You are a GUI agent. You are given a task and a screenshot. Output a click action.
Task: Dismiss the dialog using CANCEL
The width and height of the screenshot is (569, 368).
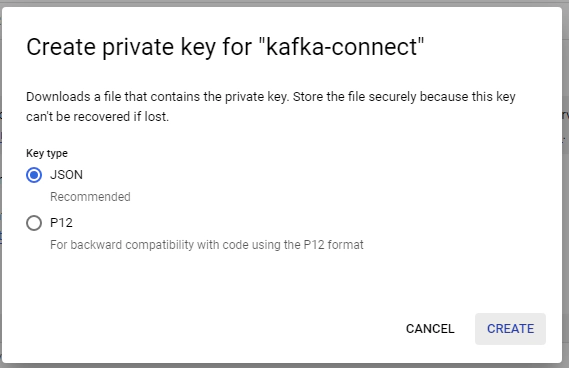pos(430,329)
